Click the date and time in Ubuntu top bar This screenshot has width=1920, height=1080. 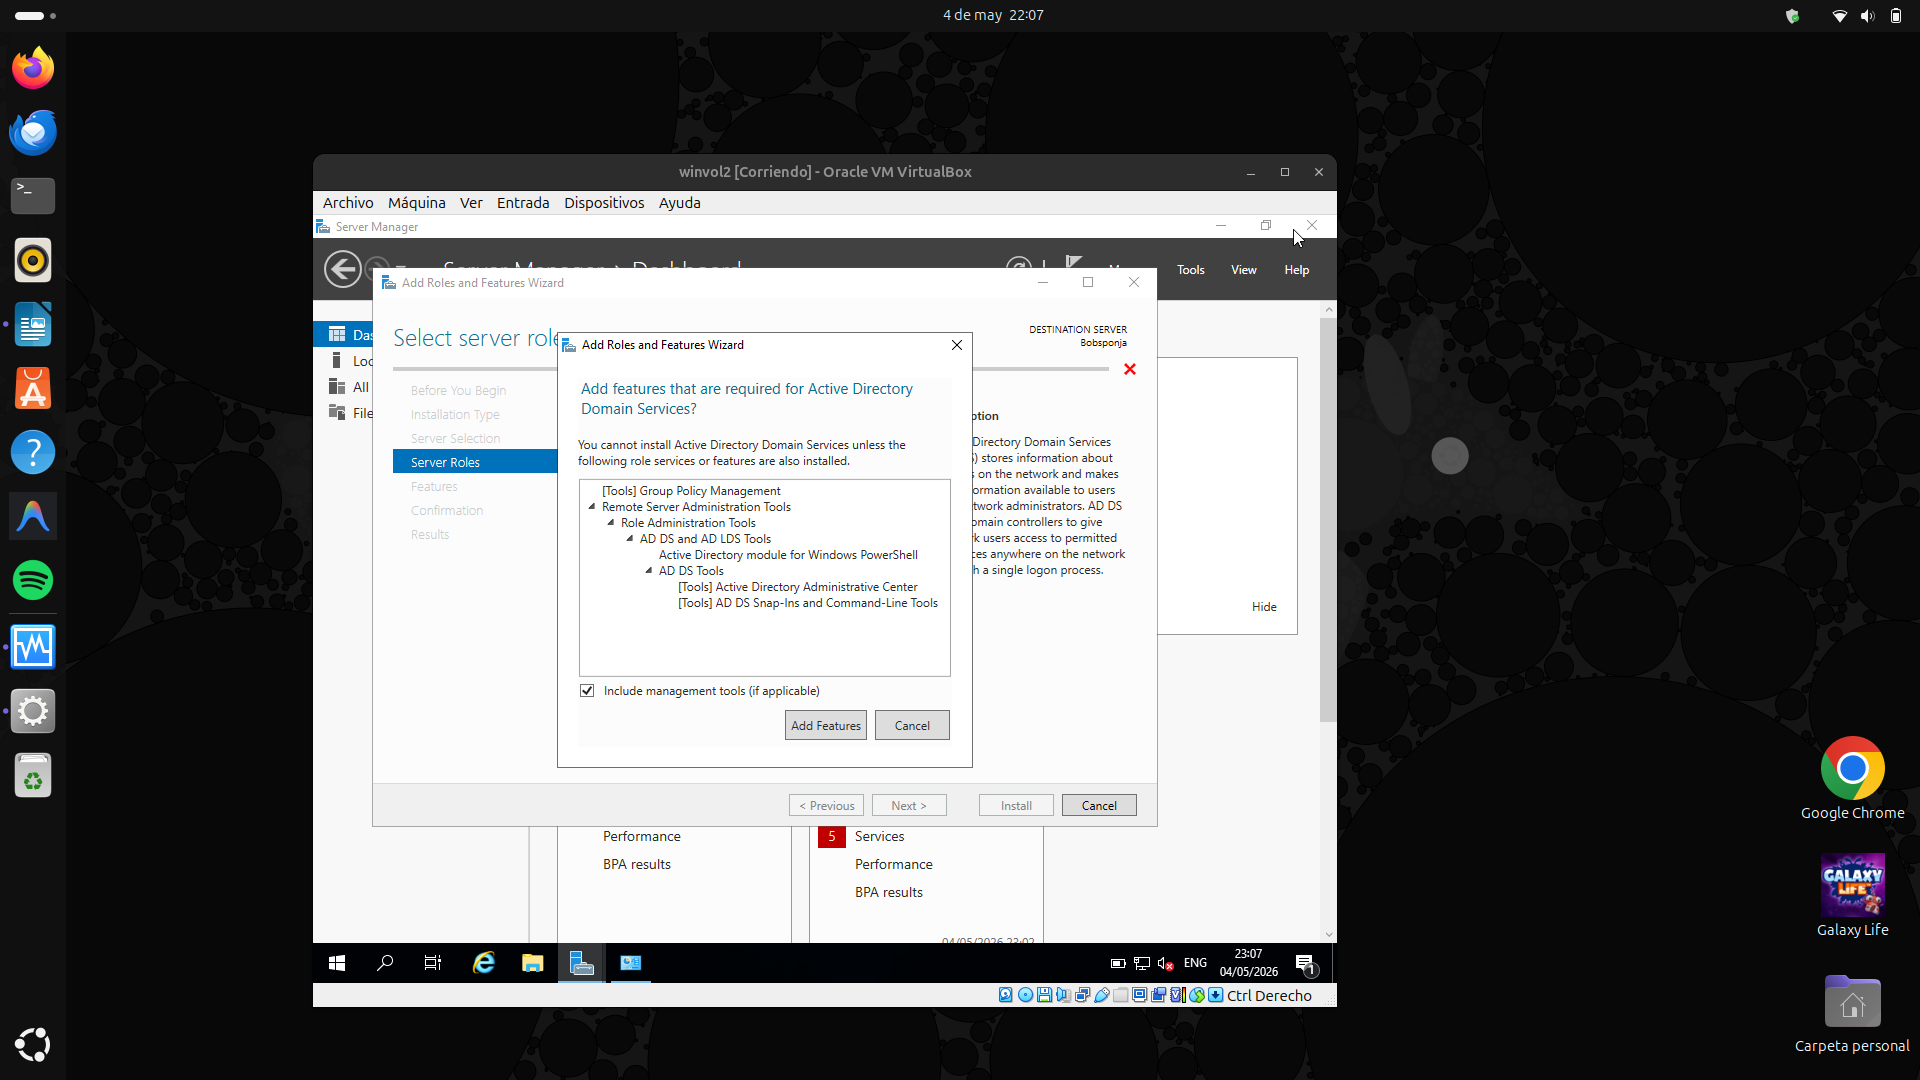point(993,15)
